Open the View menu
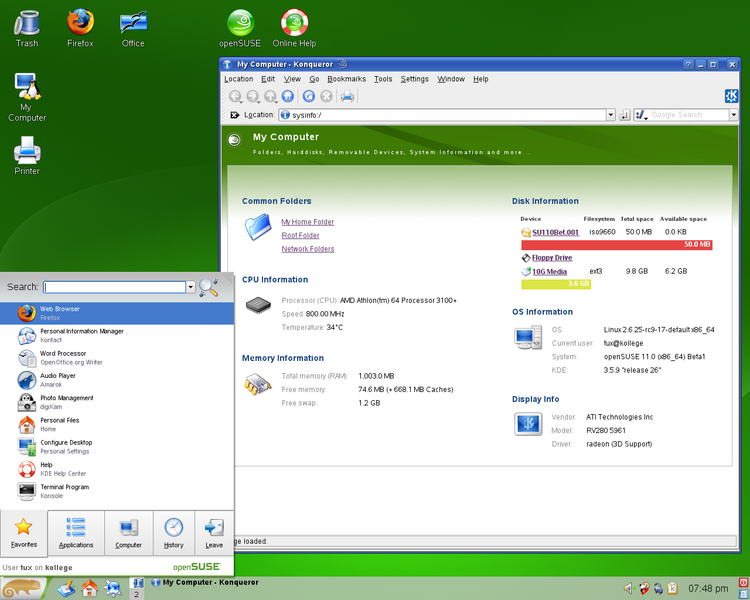Screen dimensions: 750x600 pyautogui.click(x=292, y=79)
